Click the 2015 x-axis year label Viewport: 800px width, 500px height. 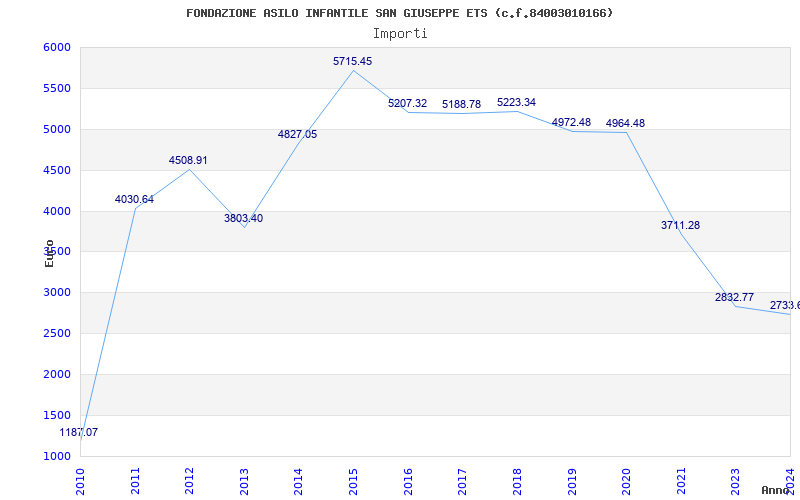pyautogui.click(x=353, y=482)
